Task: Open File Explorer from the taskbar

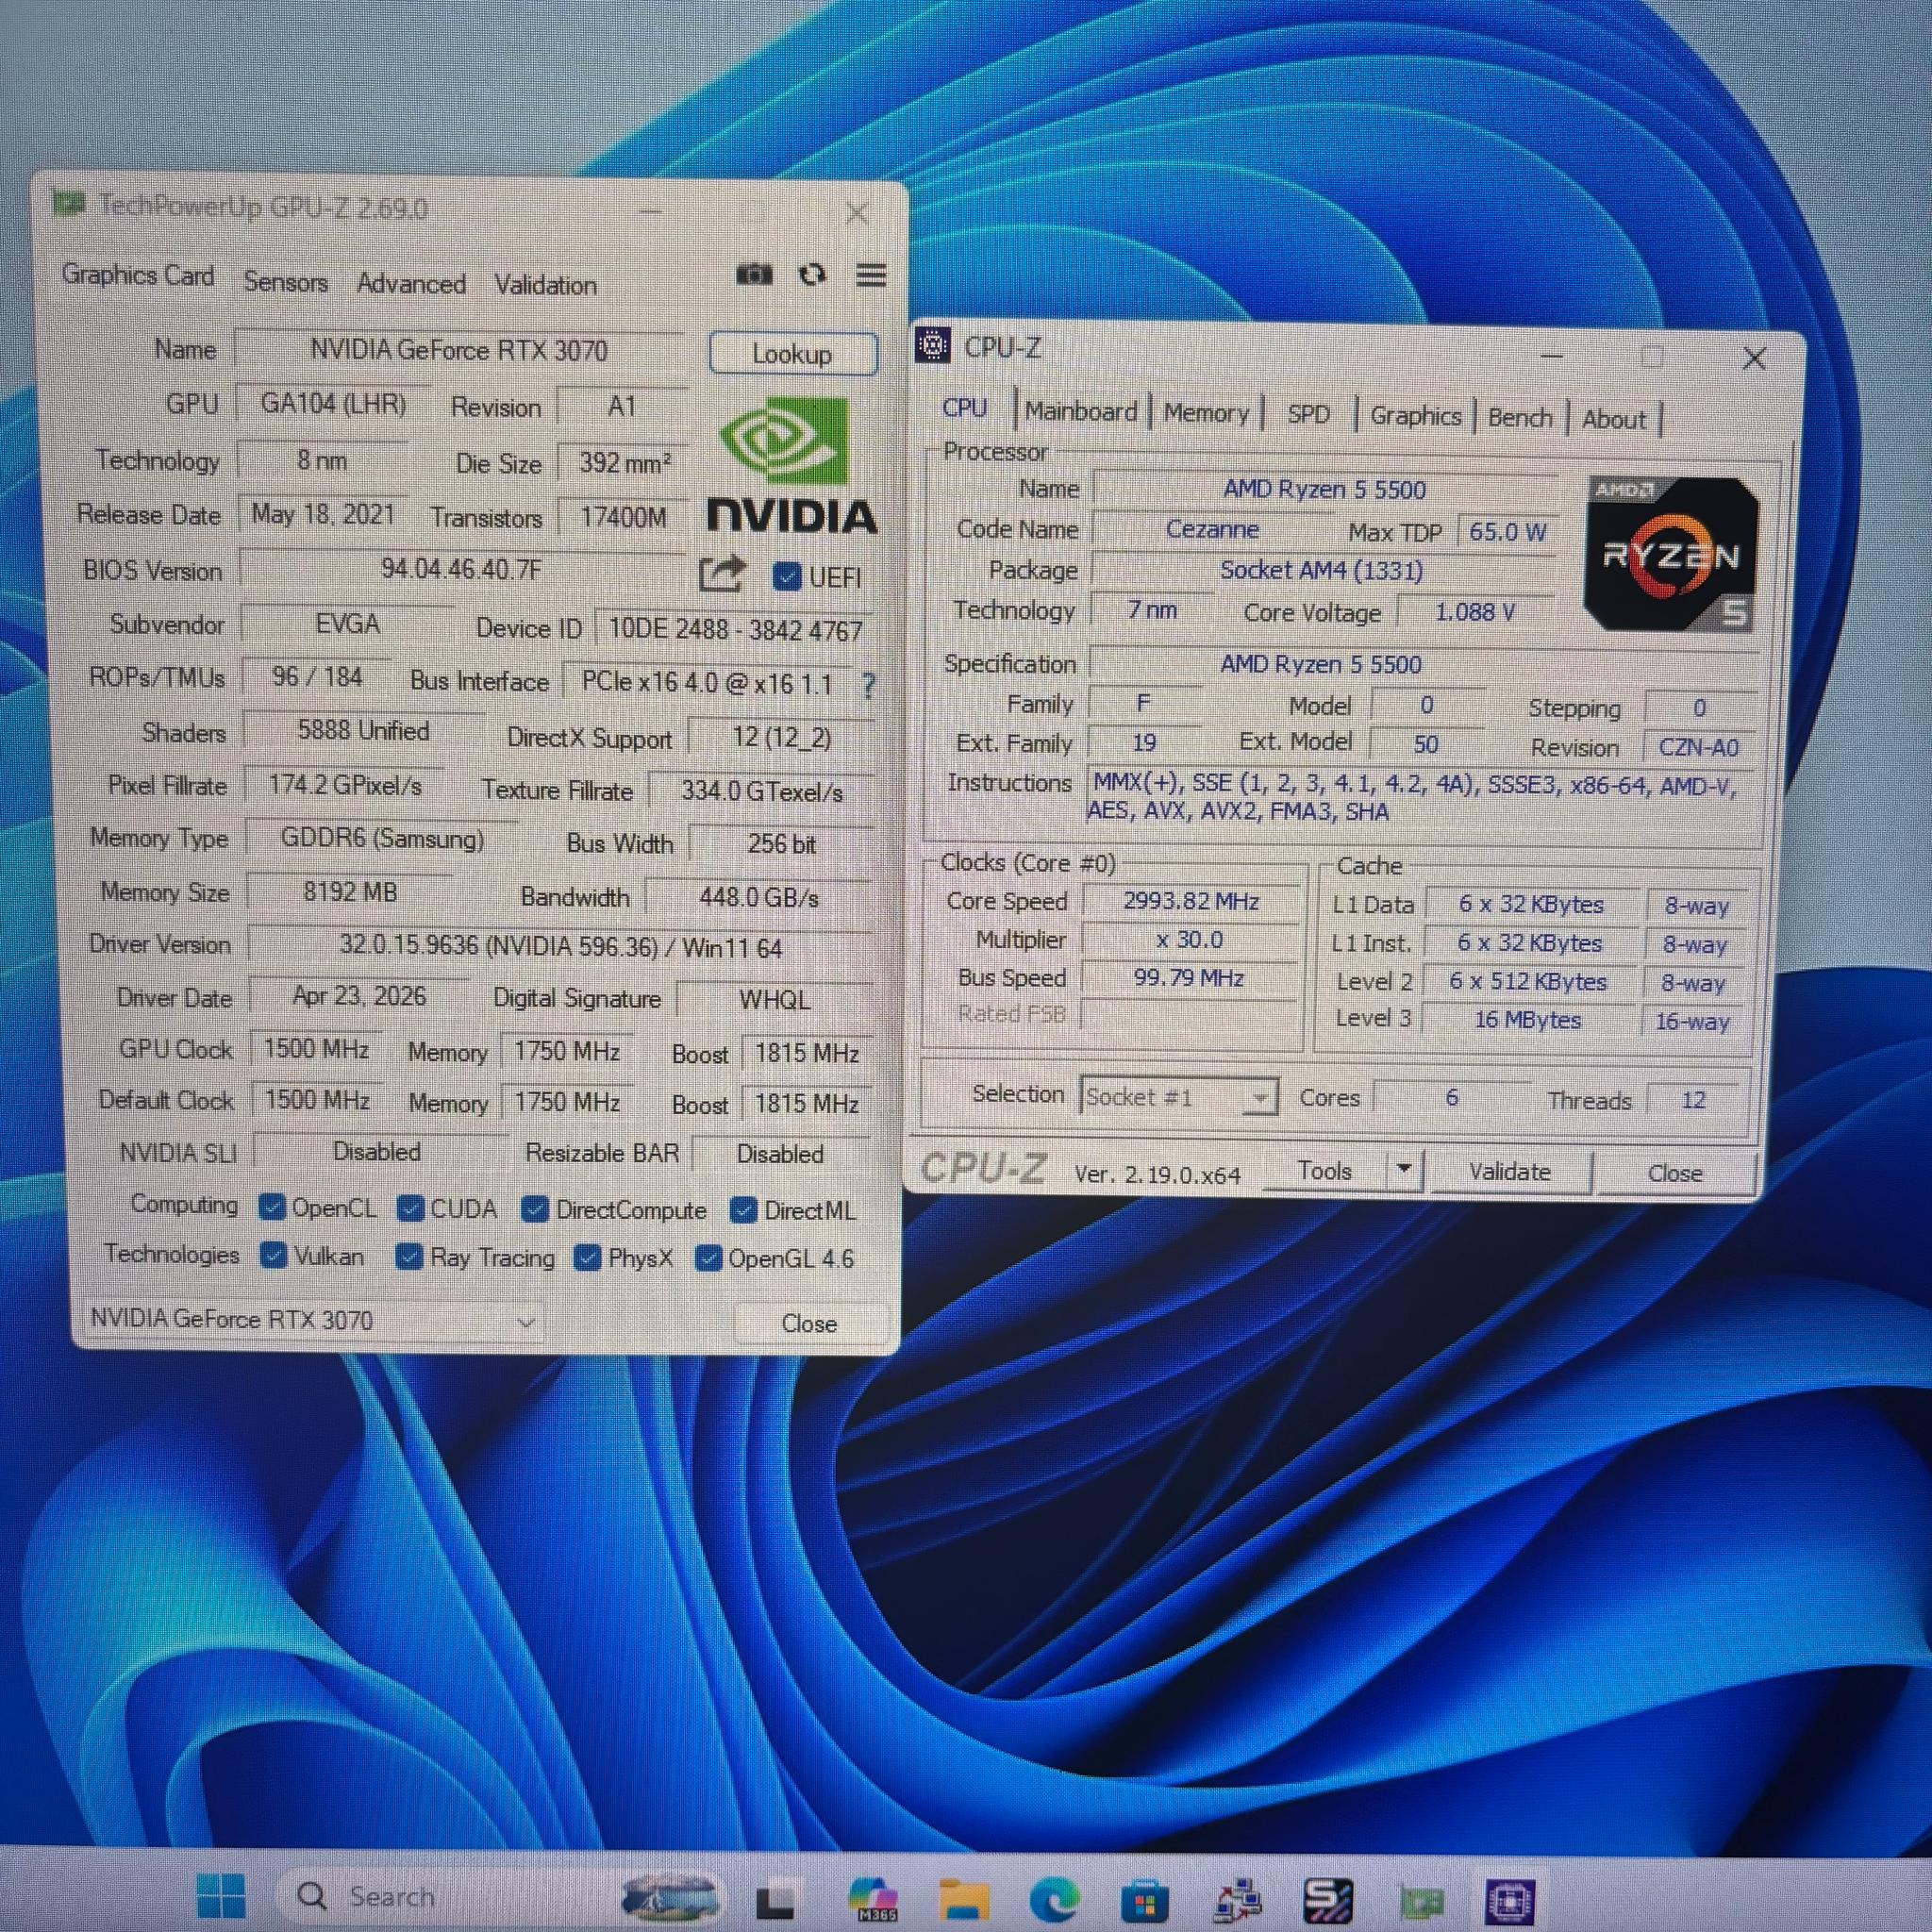Action: pos(964,1898)
